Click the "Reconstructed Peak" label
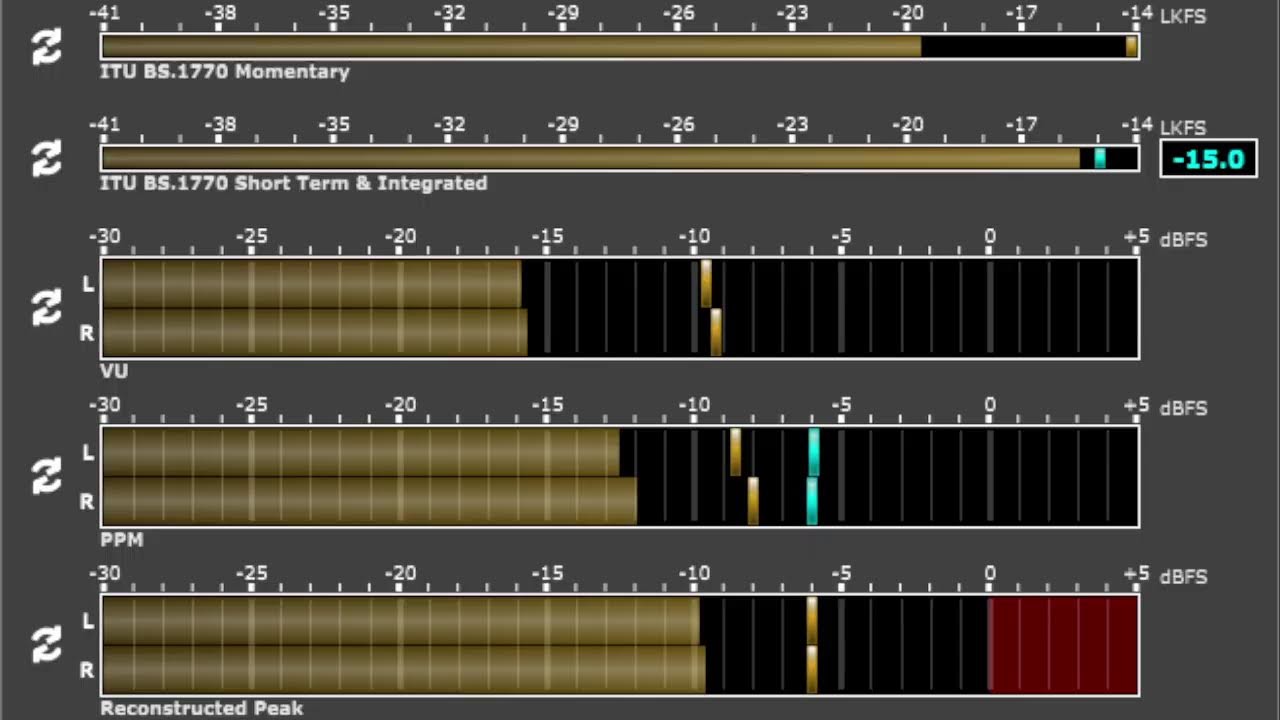 click(201, 708)
